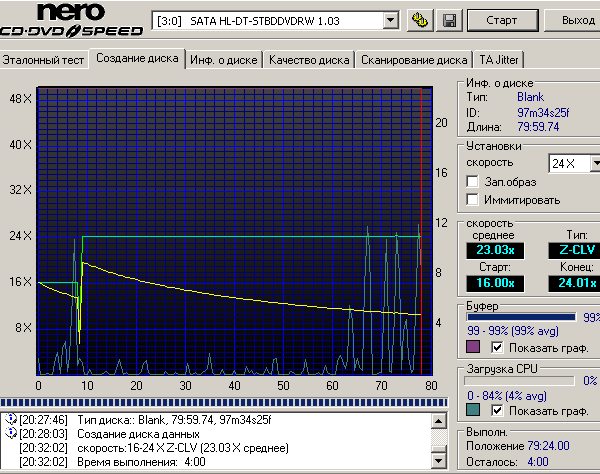
Task: Select log line 'Время выполнения: 4:00'
Action: click(141, 462)
